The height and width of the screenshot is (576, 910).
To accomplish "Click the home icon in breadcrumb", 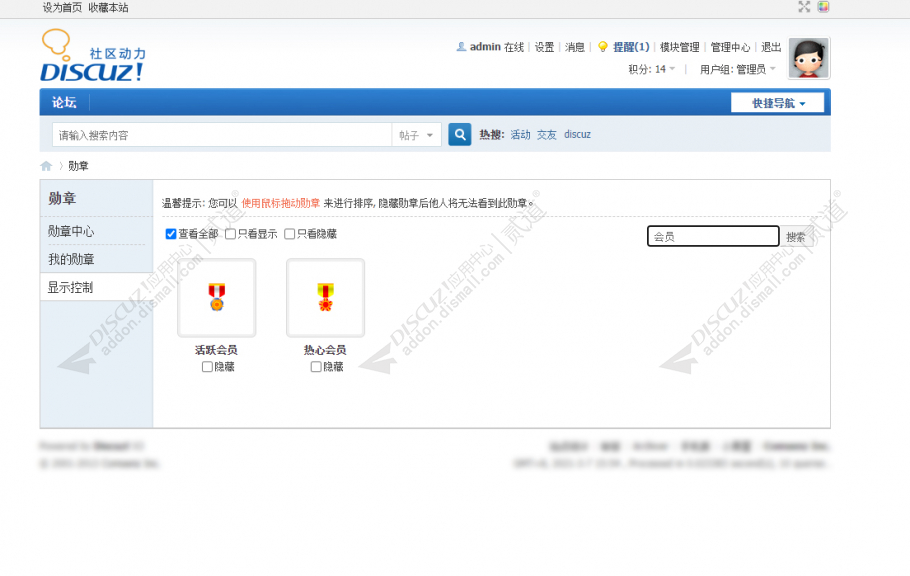I will coord(46,166).
